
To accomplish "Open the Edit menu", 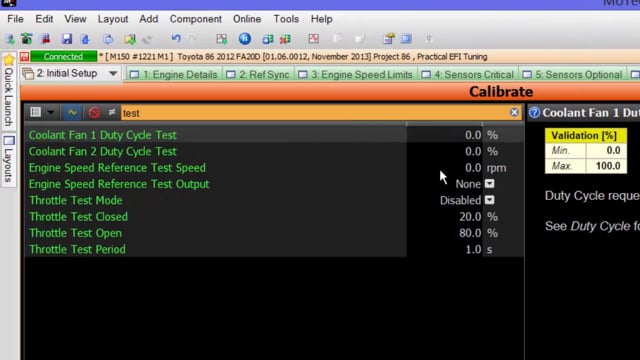I will click(44, 19).
